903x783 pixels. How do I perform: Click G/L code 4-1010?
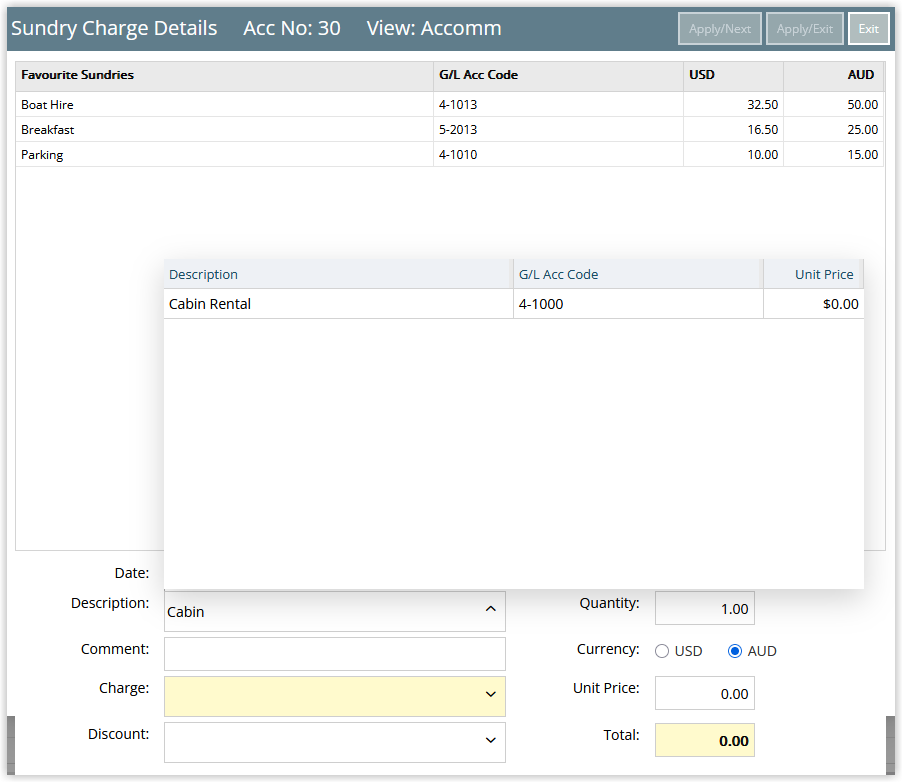(458, 154)
